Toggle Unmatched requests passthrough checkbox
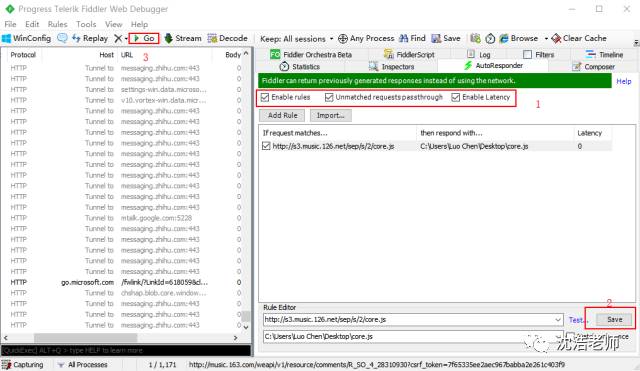This screenshot has width=640, height=371. pyautogui.click(x=329, y=97)
